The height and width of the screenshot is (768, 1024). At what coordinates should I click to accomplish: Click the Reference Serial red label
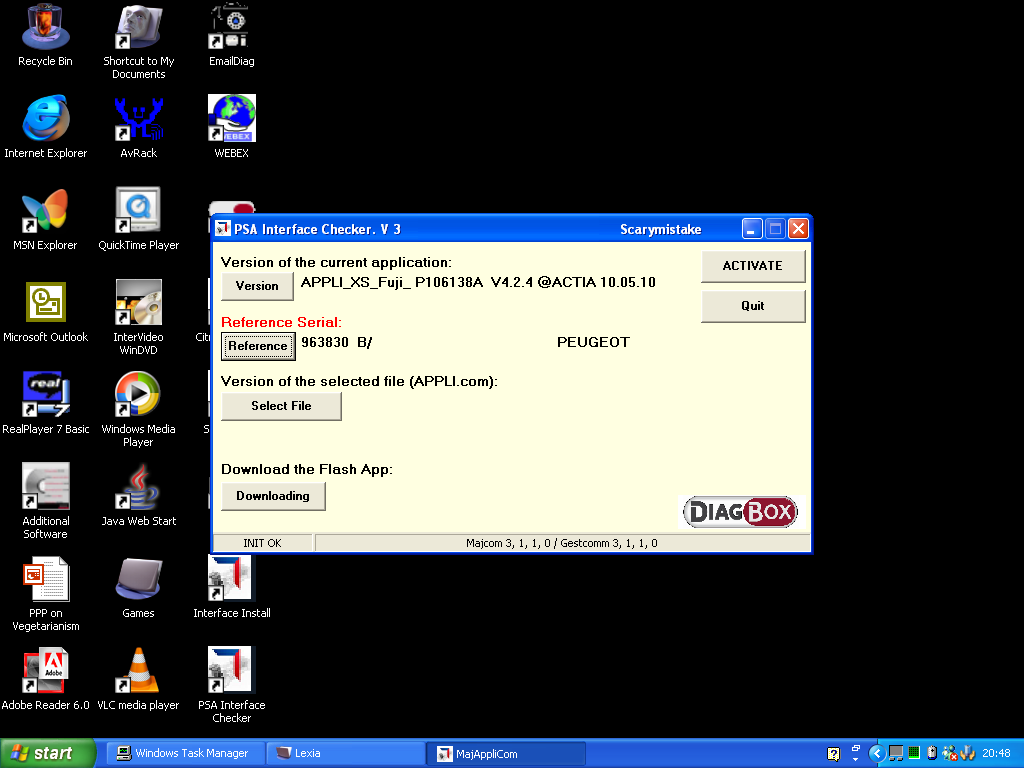(281, 322)
